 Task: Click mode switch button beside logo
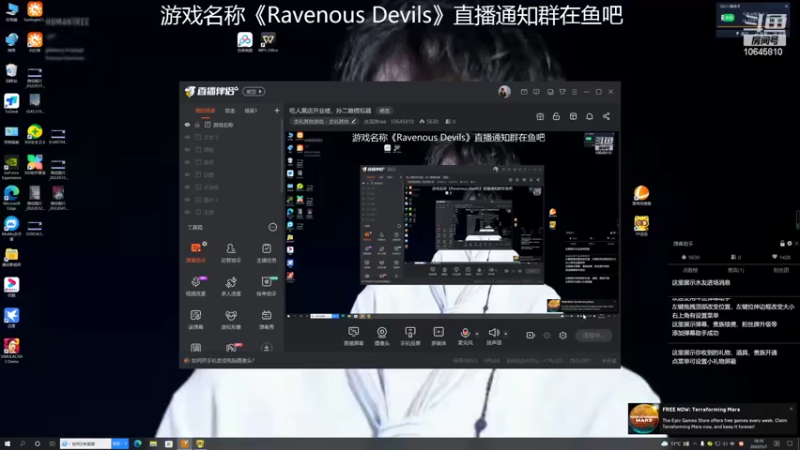click(254, 92)
